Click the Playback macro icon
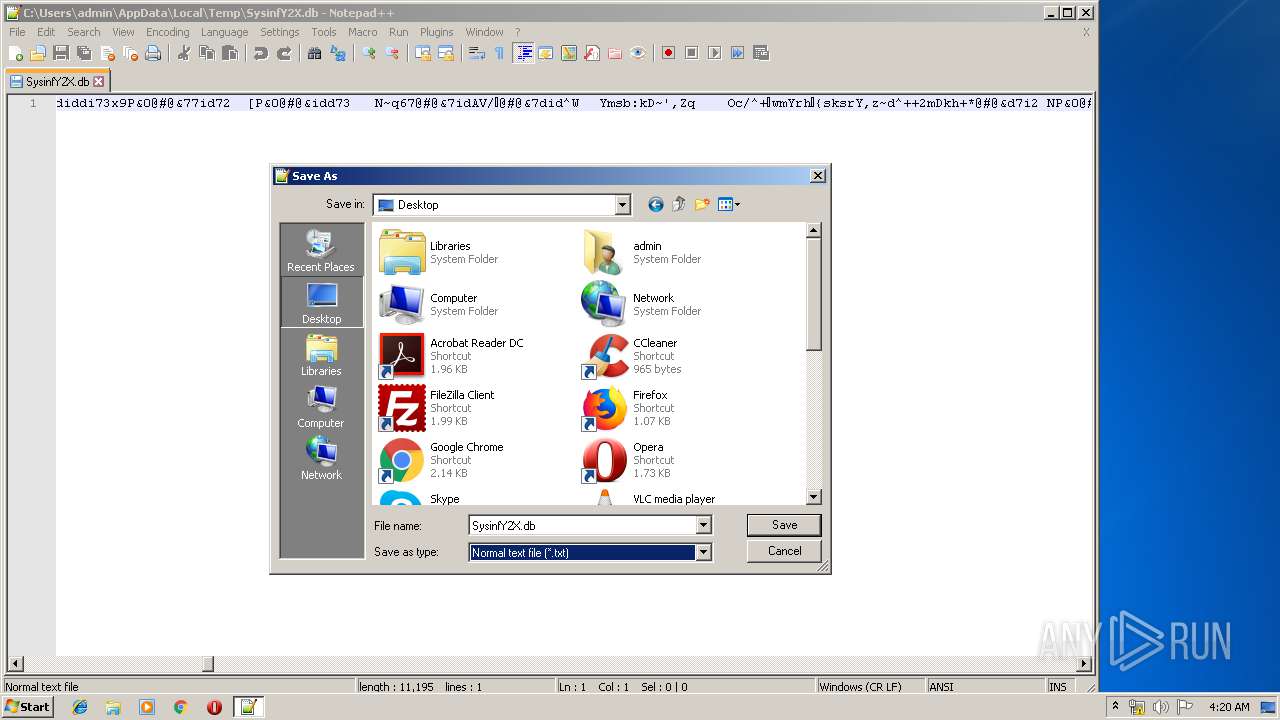The width and height of the screenshot is (1280, 720). (714, 53)
